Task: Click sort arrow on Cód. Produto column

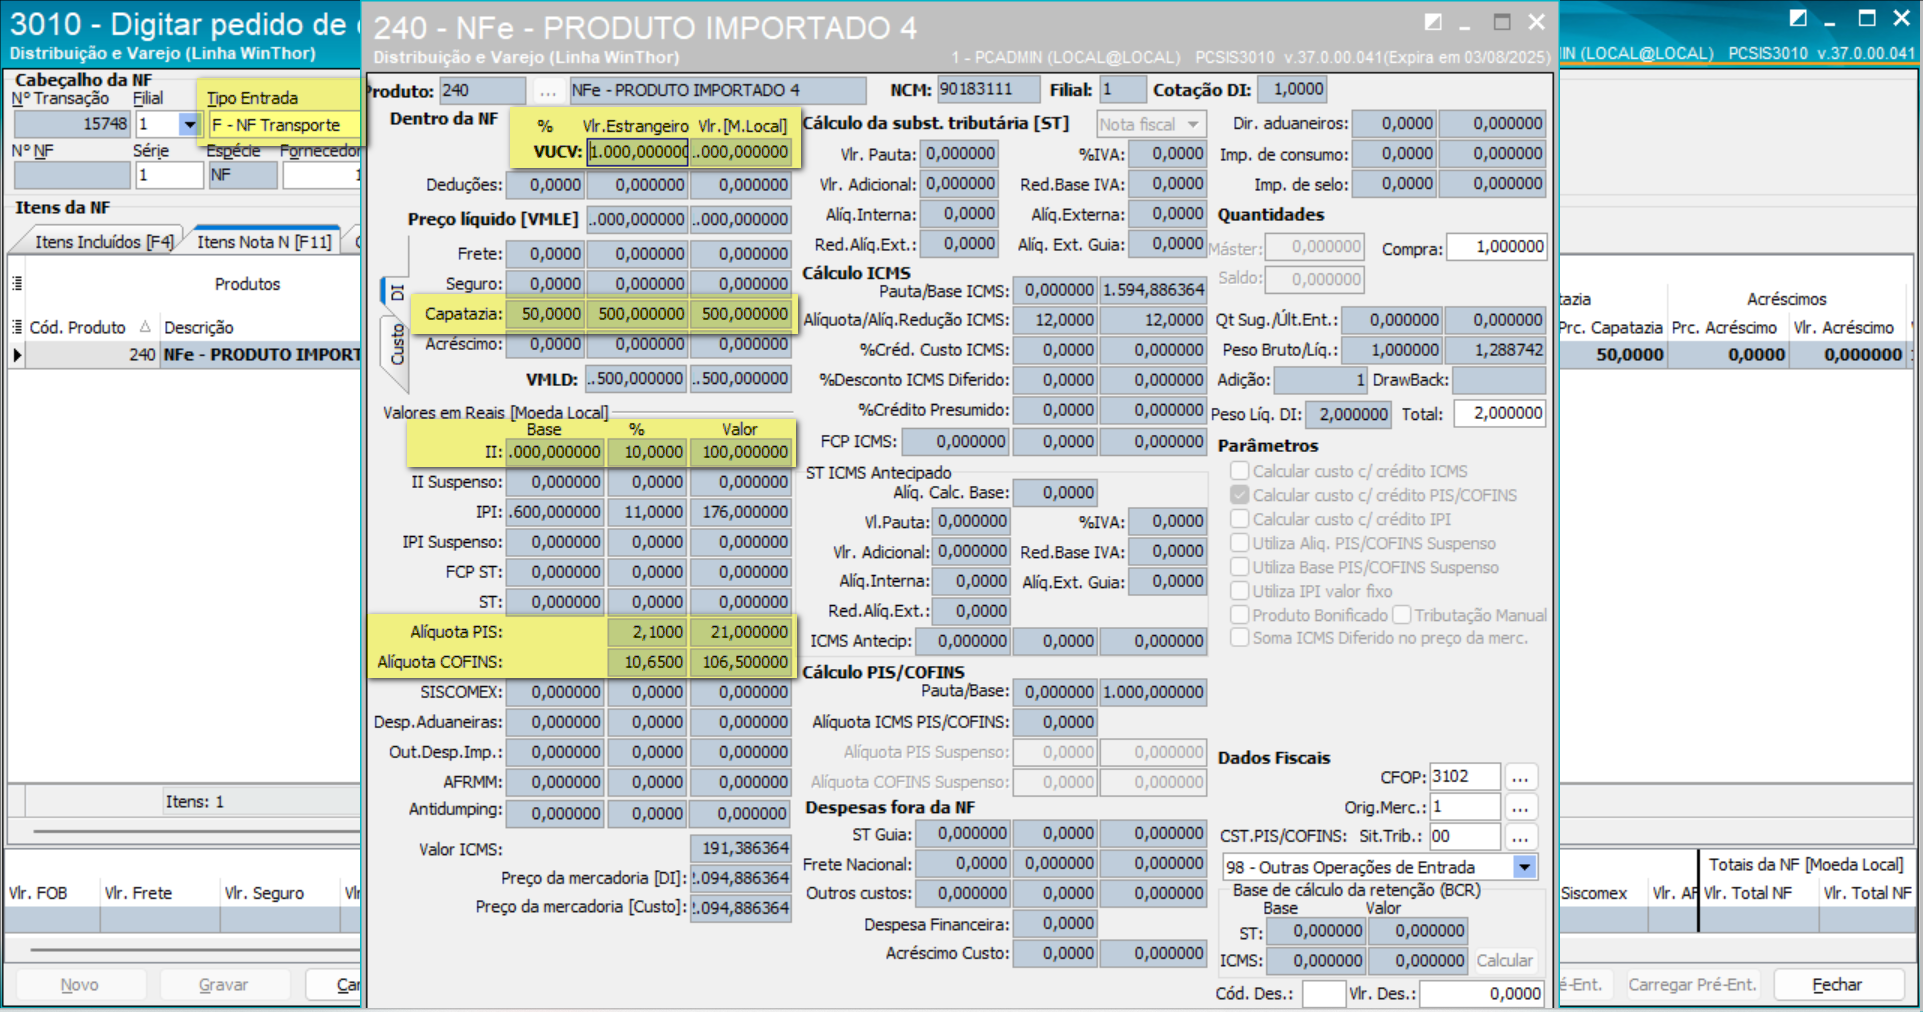Action: pos(145,327)
